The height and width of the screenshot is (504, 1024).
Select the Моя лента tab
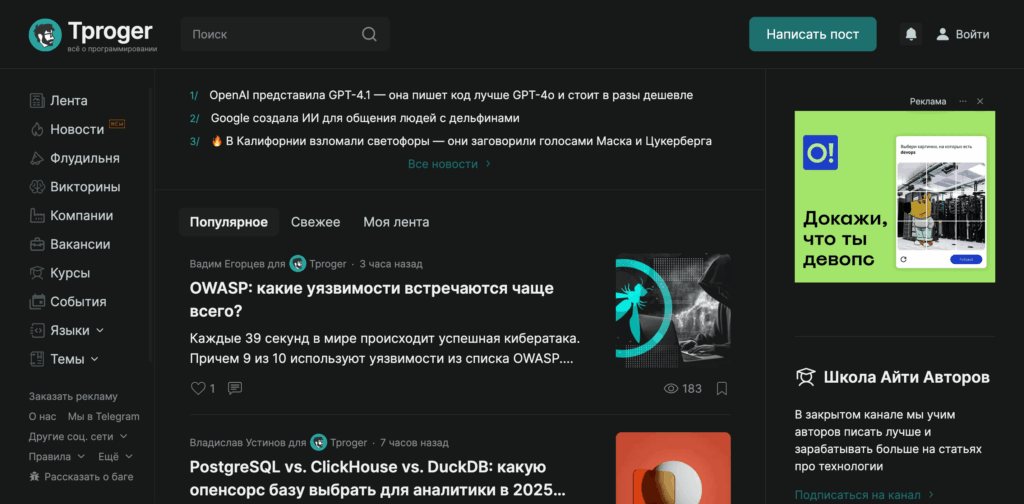[x=396, y=222]
